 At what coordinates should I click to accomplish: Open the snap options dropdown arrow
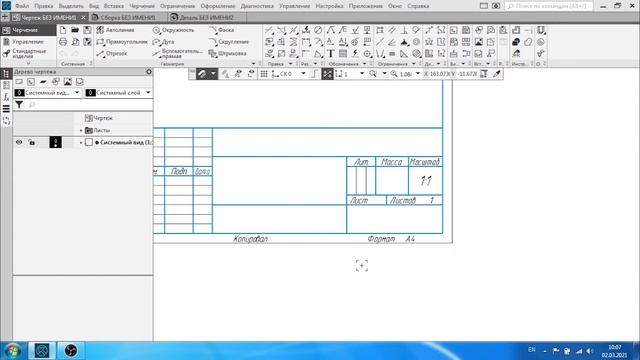(x=213, y=74)
